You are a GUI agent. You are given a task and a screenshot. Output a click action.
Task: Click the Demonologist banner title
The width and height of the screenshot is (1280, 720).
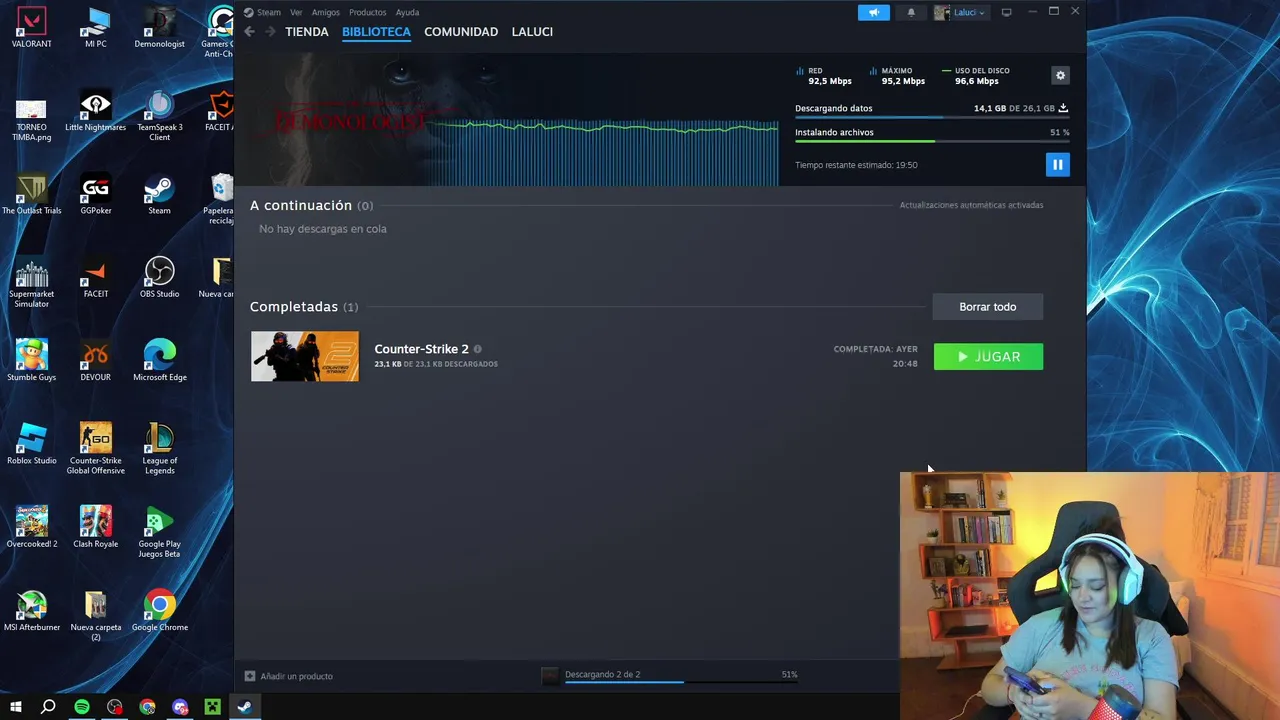coord(350,122)
